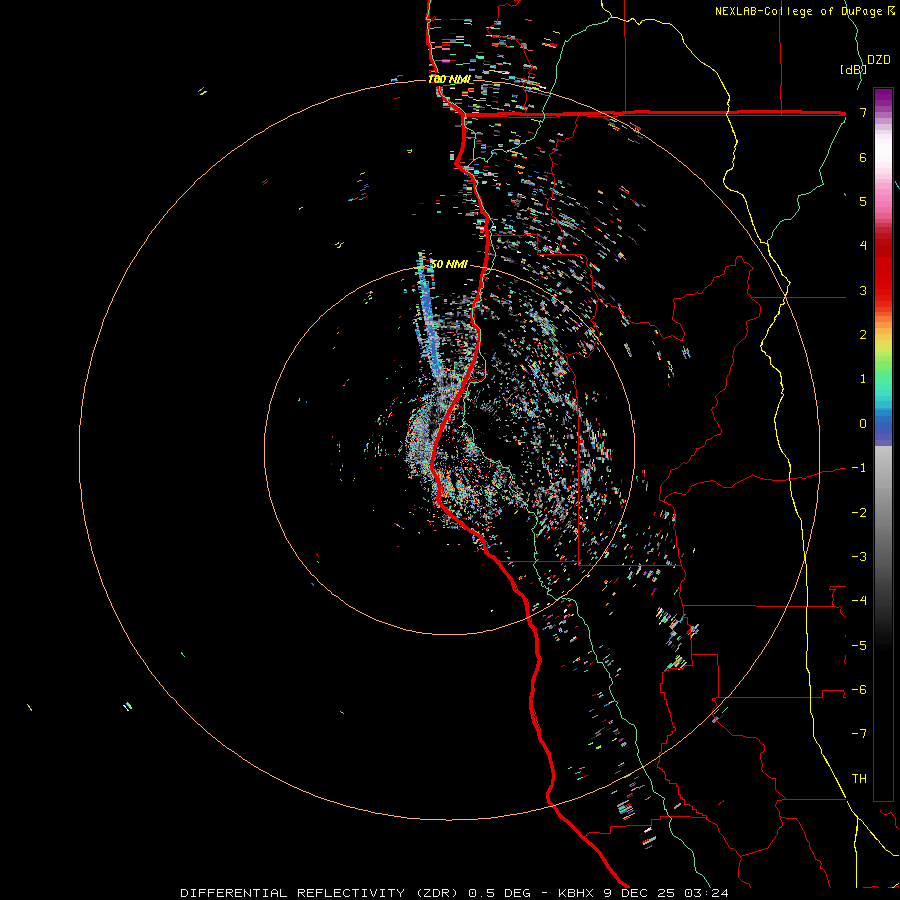Click the 1 dB scale value

[863, 379]
